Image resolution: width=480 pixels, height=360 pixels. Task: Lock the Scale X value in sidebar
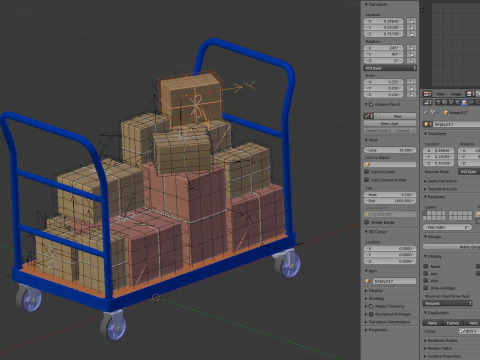click(411, 82)
